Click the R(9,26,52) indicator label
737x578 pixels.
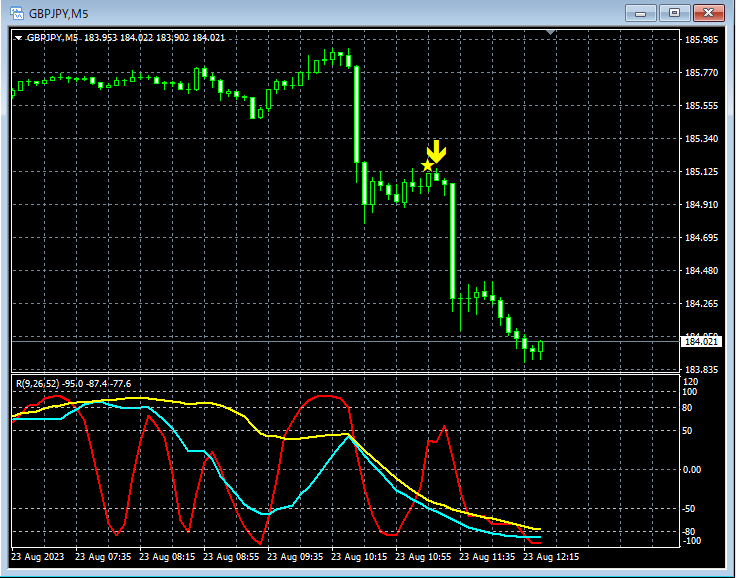click(x=73, y=384)
